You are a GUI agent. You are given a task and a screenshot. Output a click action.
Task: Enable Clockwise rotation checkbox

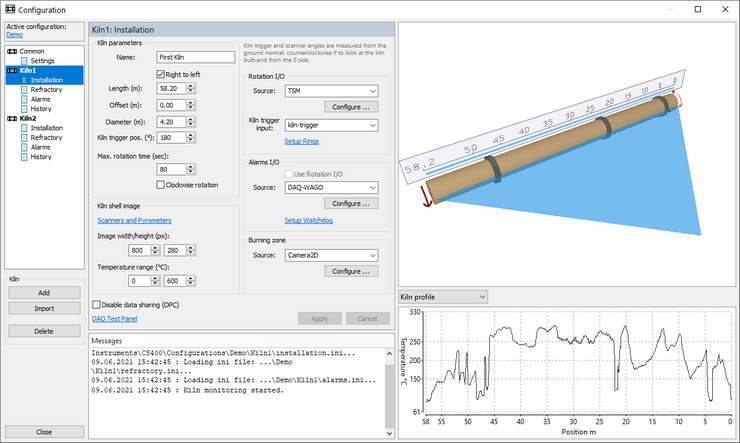(x=160, y=184)
